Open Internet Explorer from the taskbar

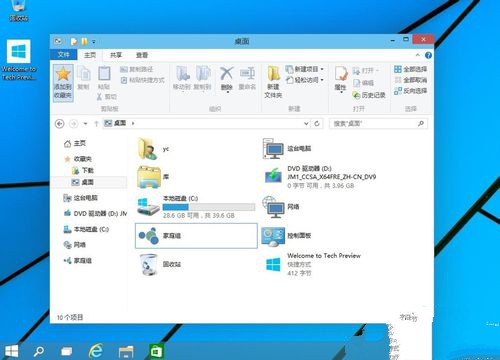[96, 351]
